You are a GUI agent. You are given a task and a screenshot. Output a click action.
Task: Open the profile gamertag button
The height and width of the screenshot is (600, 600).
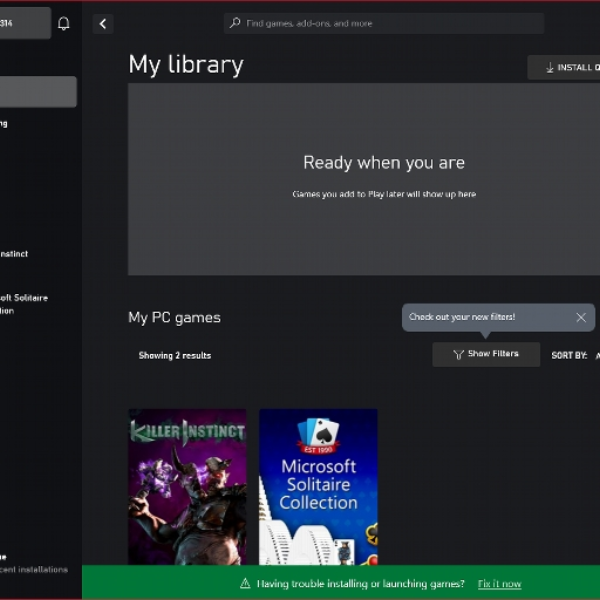[x=25, y=23]
